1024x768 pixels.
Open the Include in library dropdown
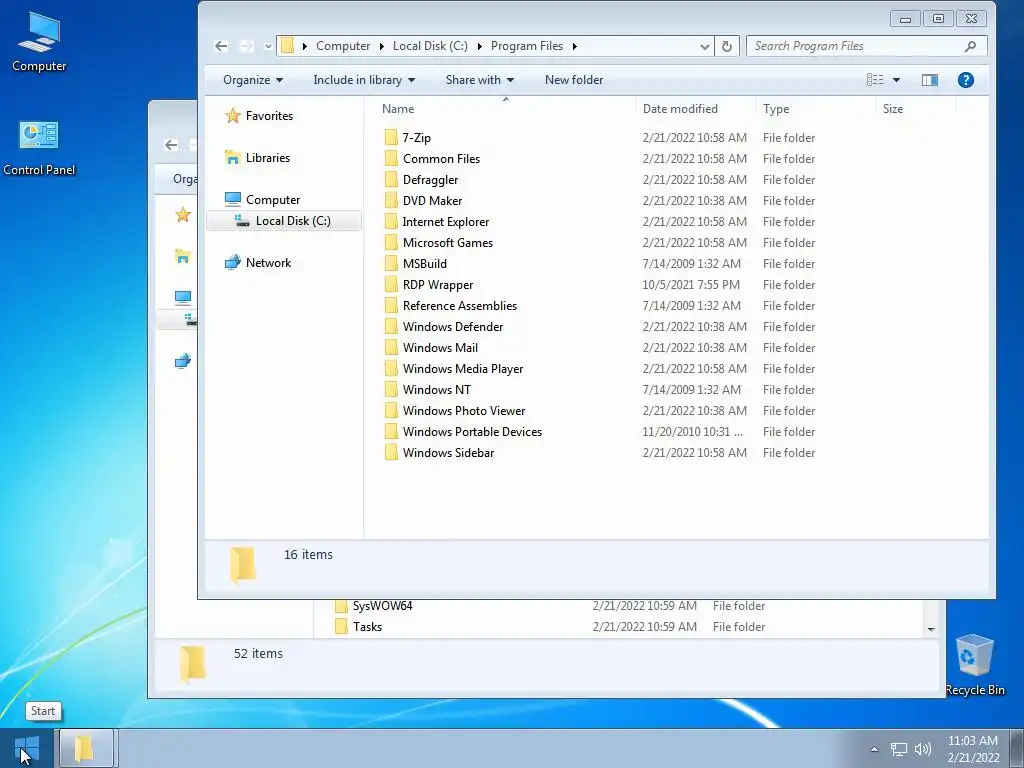click(x=364, y=80)
